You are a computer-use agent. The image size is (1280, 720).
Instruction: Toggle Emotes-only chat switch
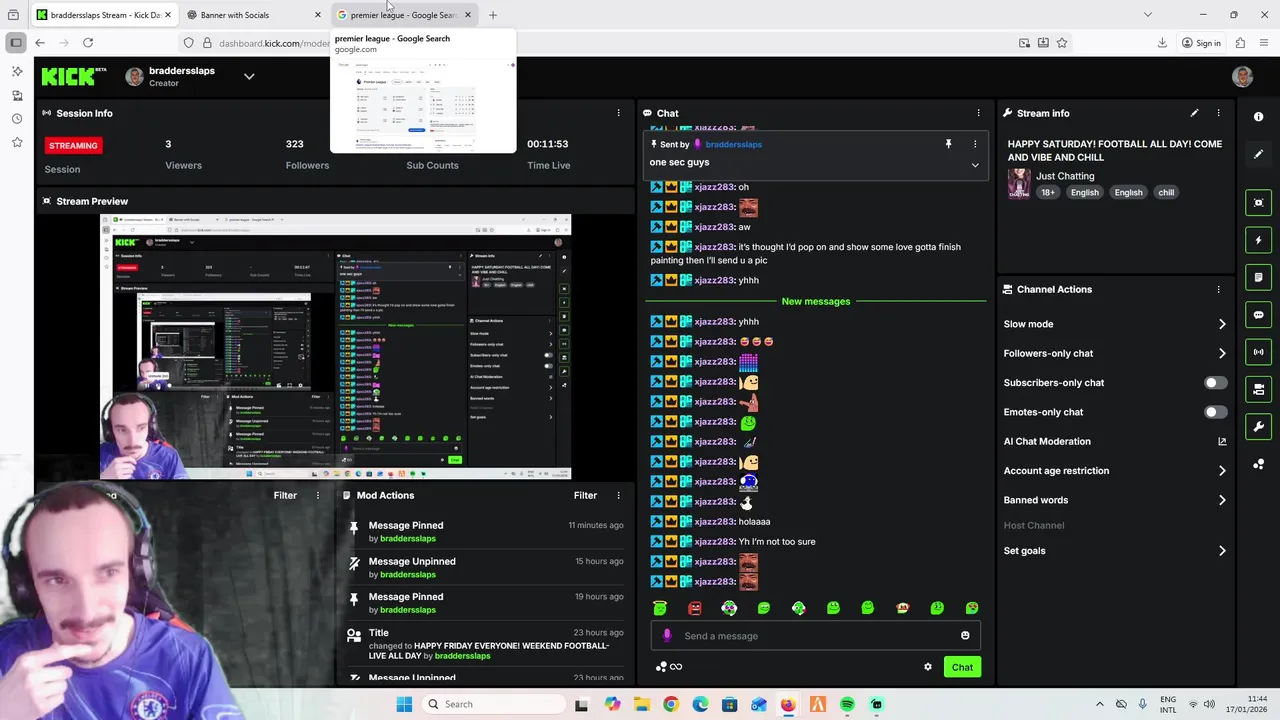point(1215,412)
